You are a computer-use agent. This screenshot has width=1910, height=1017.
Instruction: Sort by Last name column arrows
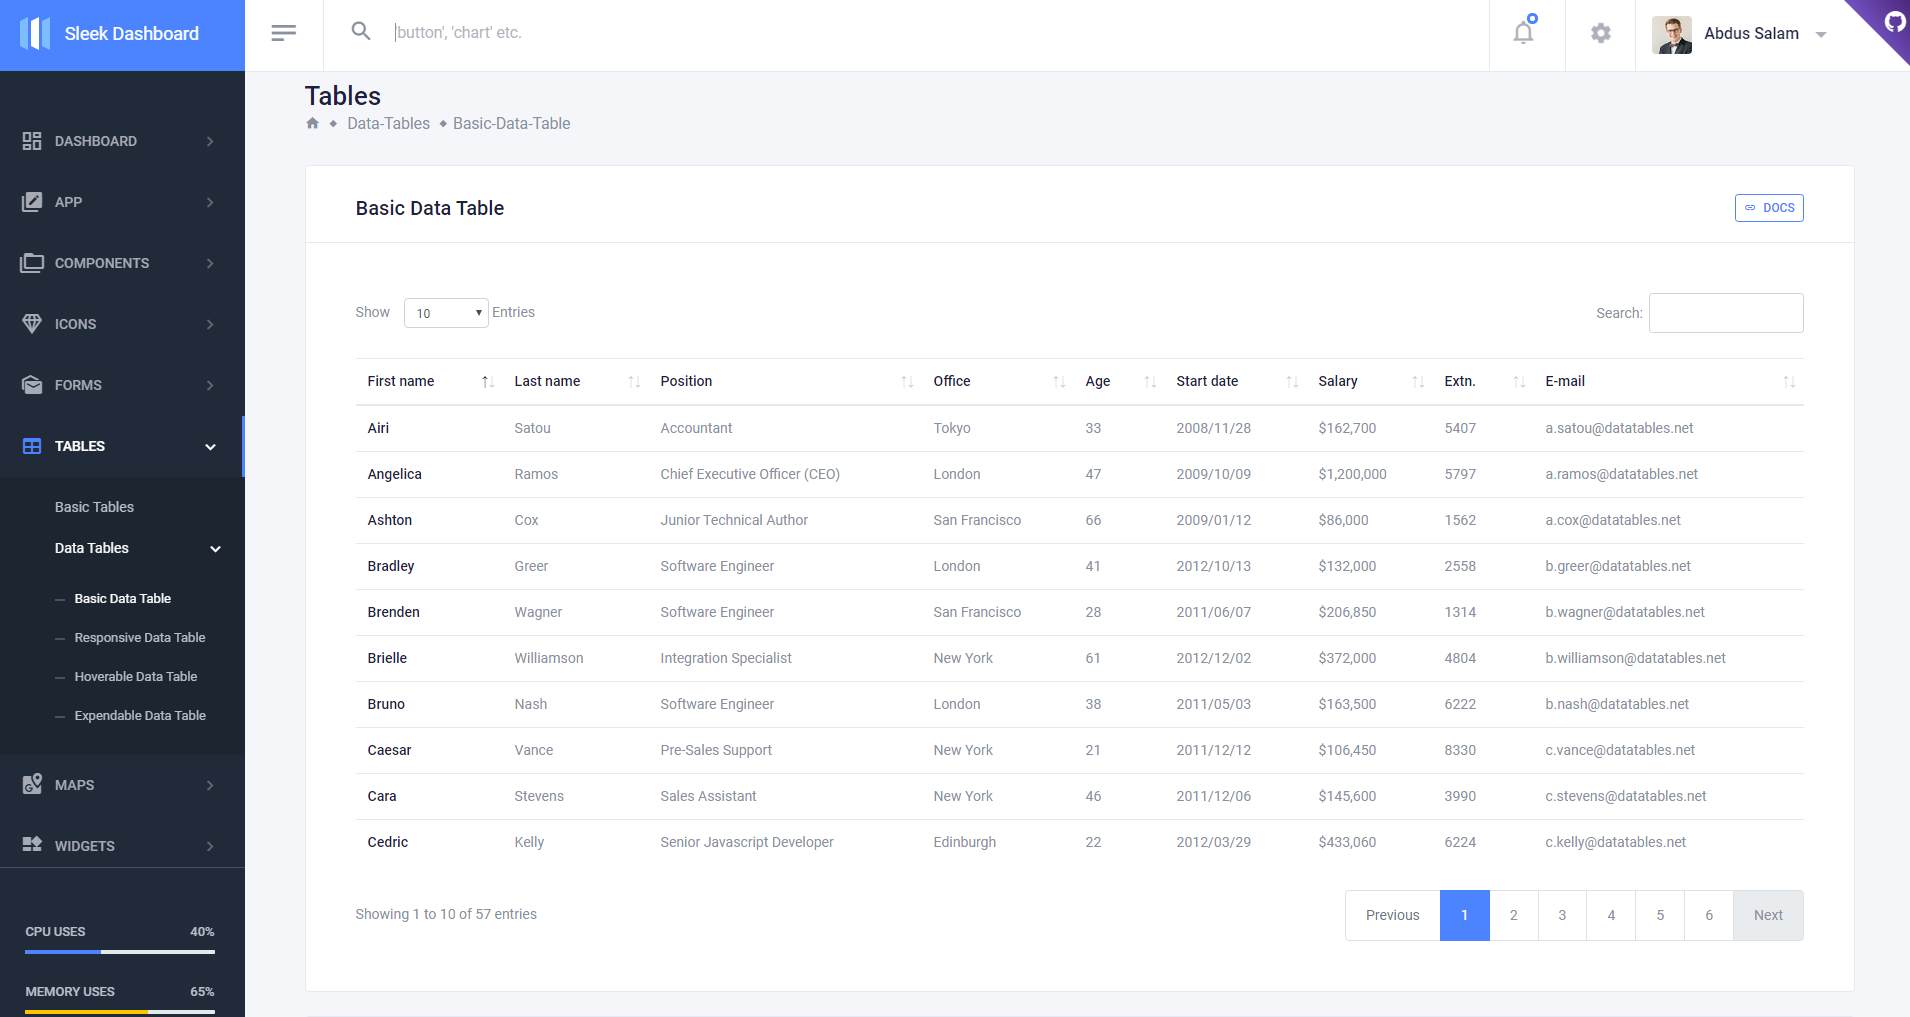(x=634, y=382)
